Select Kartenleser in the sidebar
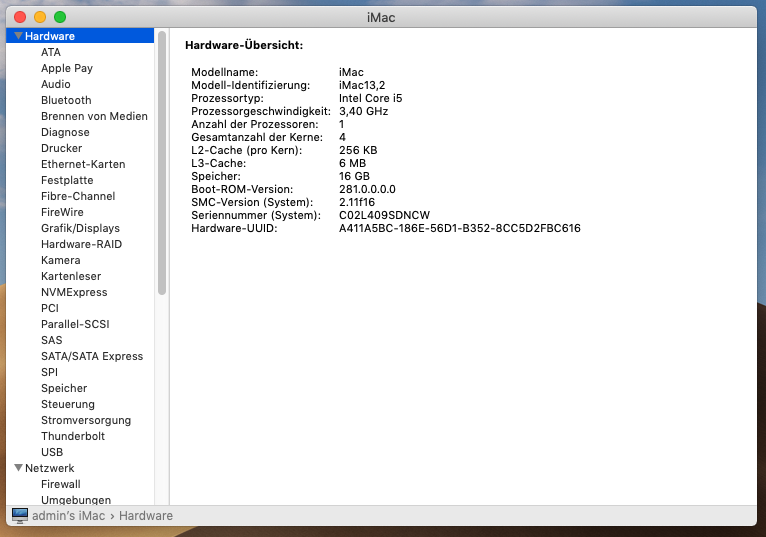The image size is (766, 537). 71,276
